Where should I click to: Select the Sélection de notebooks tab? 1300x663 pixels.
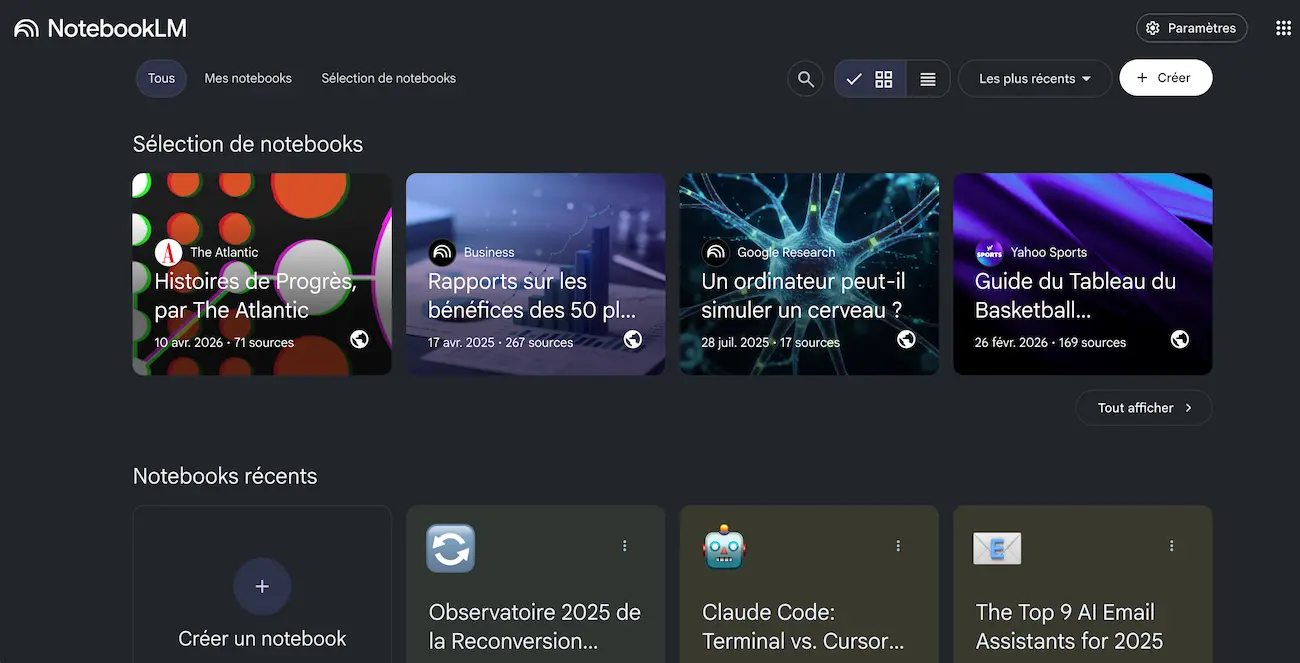pyautogui.click(x=388, y=78)
